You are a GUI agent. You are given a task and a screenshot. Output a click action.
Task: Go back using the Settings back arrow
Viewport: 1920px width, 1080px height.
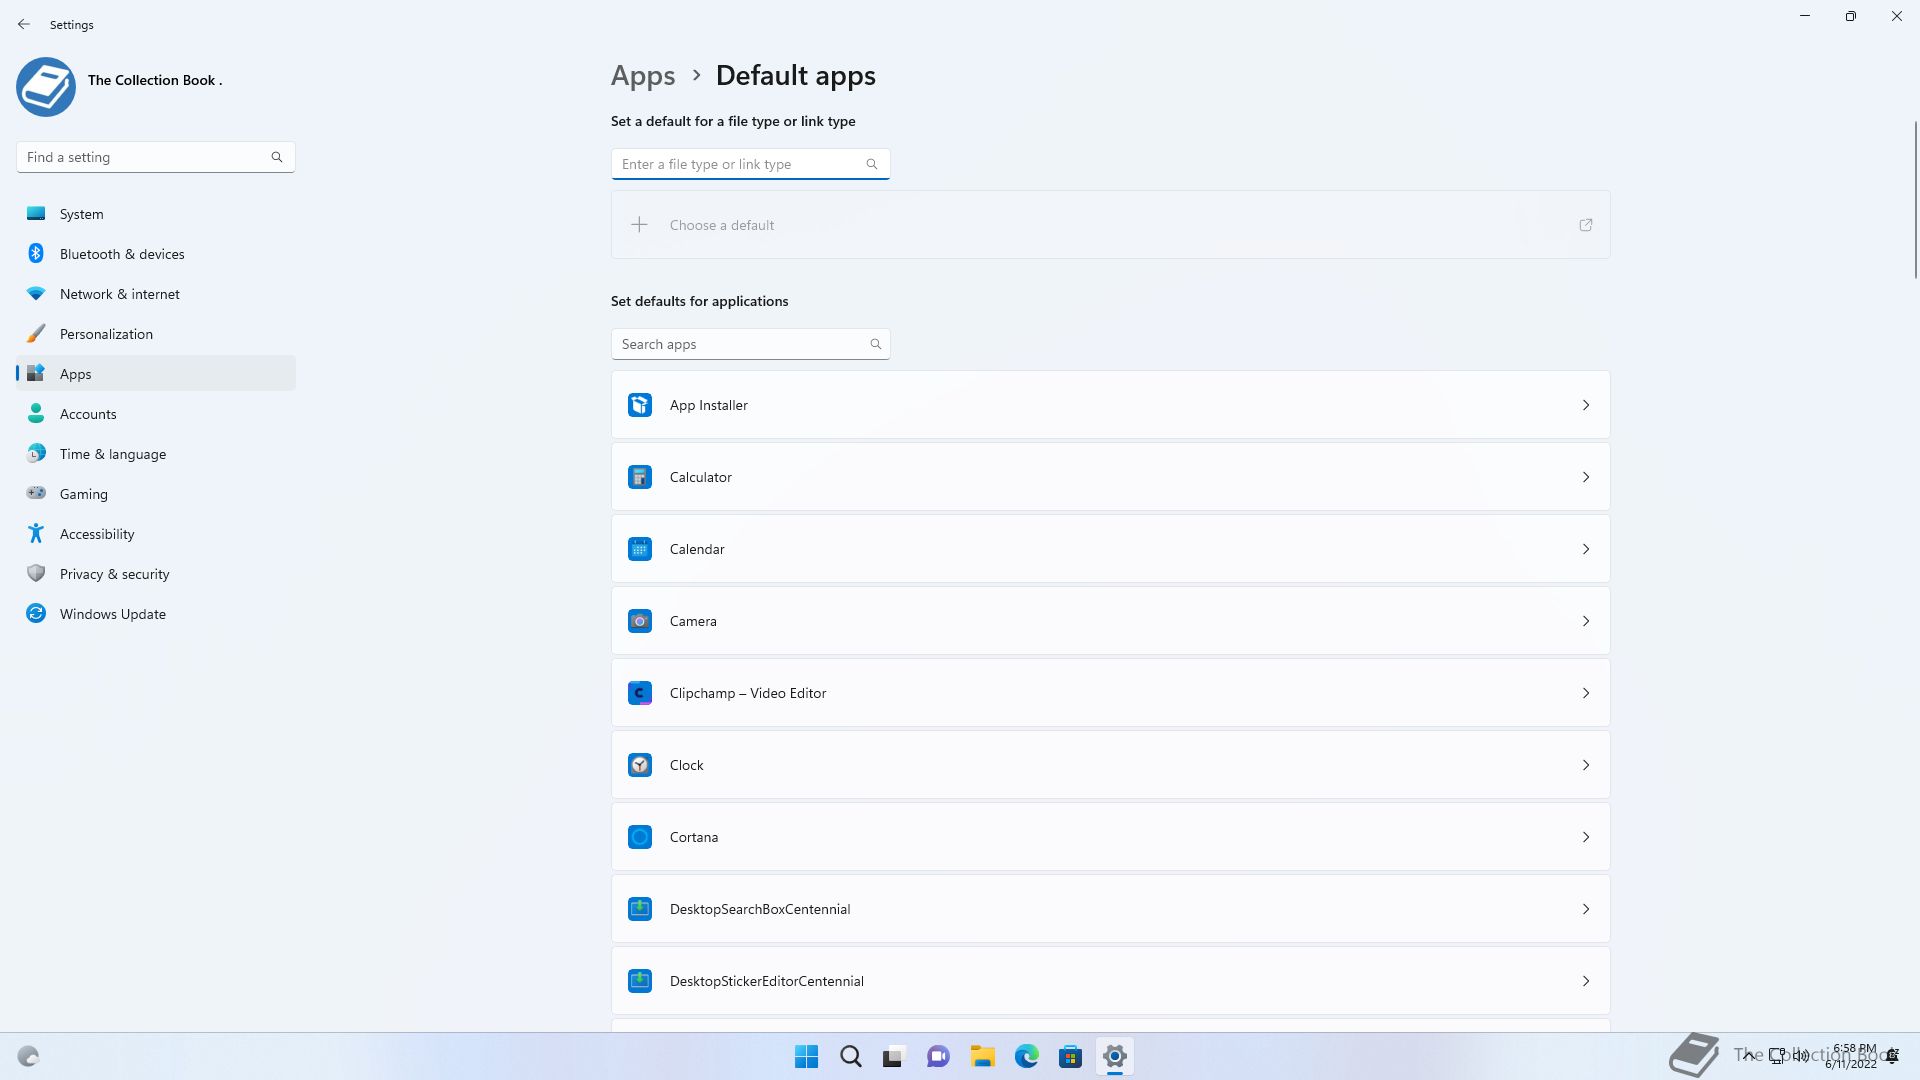point(24,24)
